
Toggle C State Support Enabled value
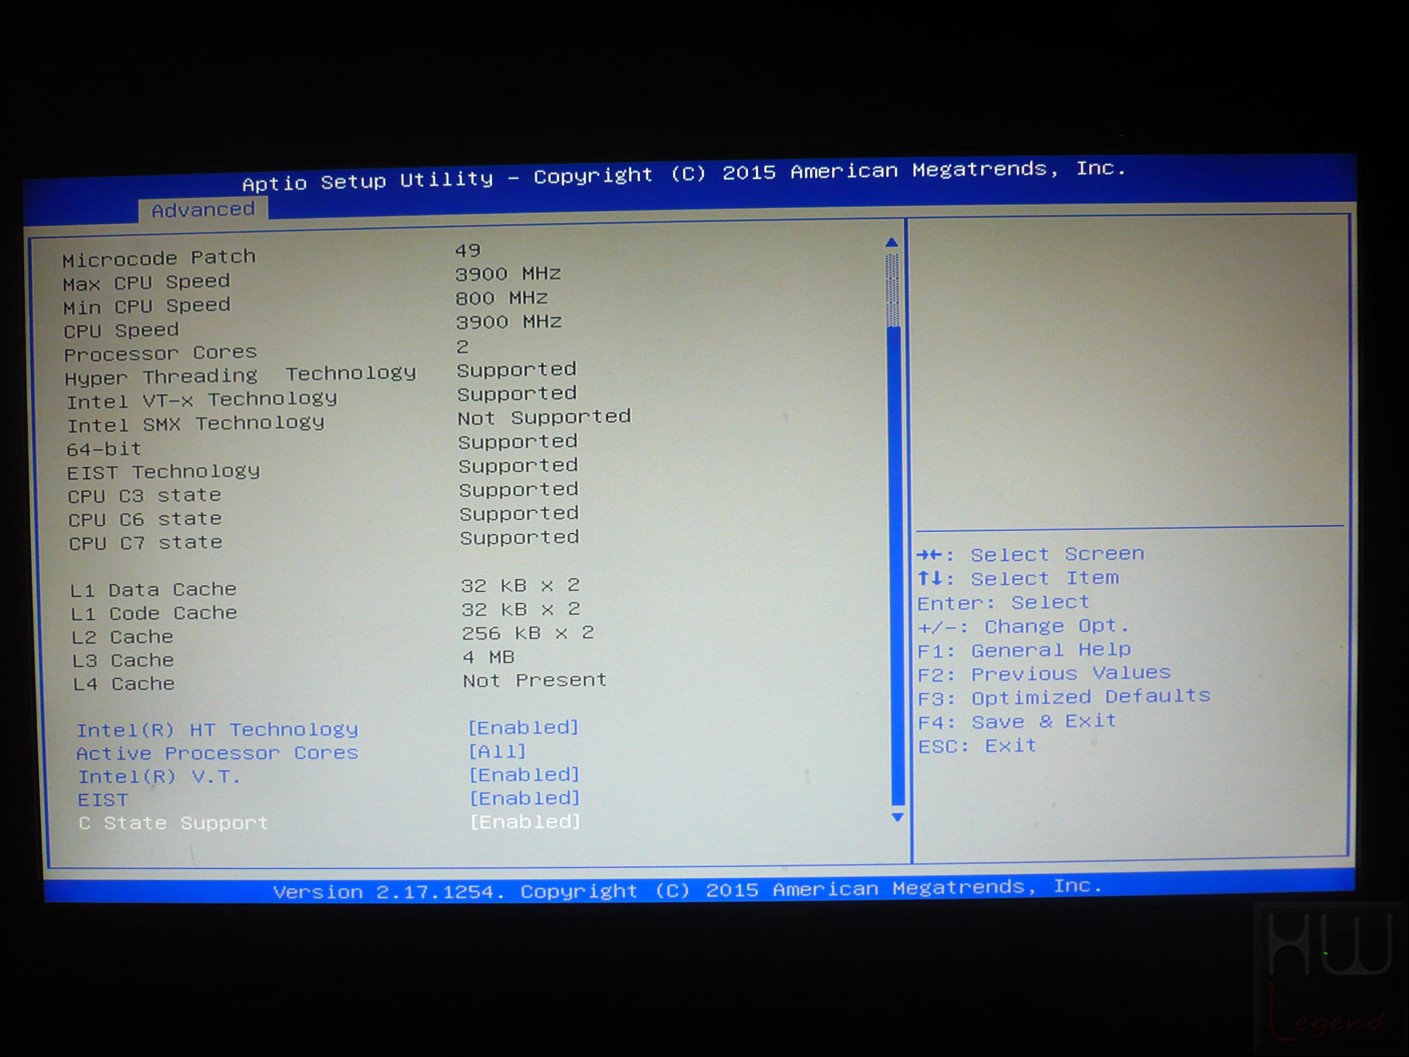526,822
